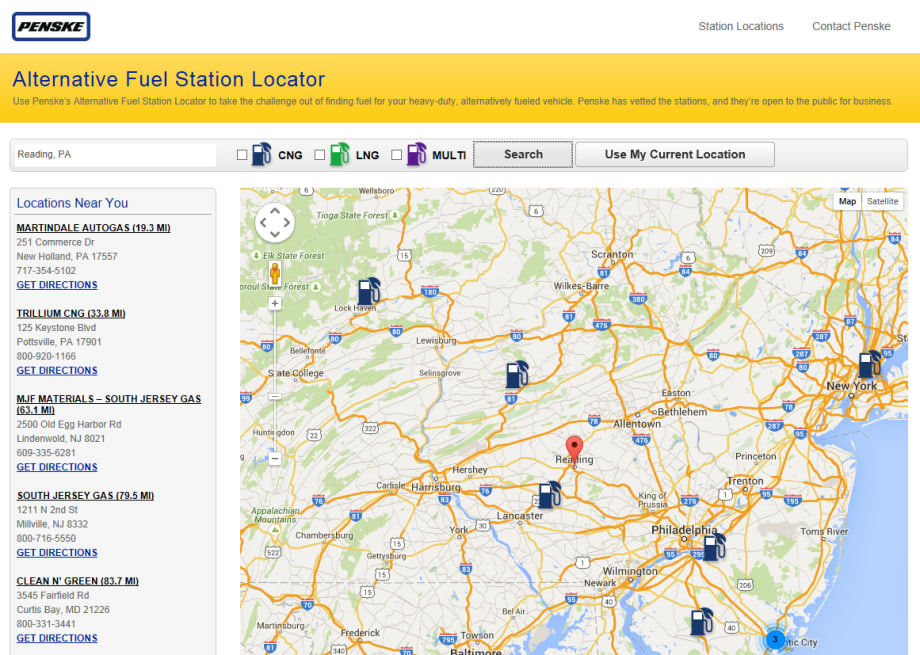
Task: Click the fuel pump icon near Atlantic City
Action: [x=699, y=622]
